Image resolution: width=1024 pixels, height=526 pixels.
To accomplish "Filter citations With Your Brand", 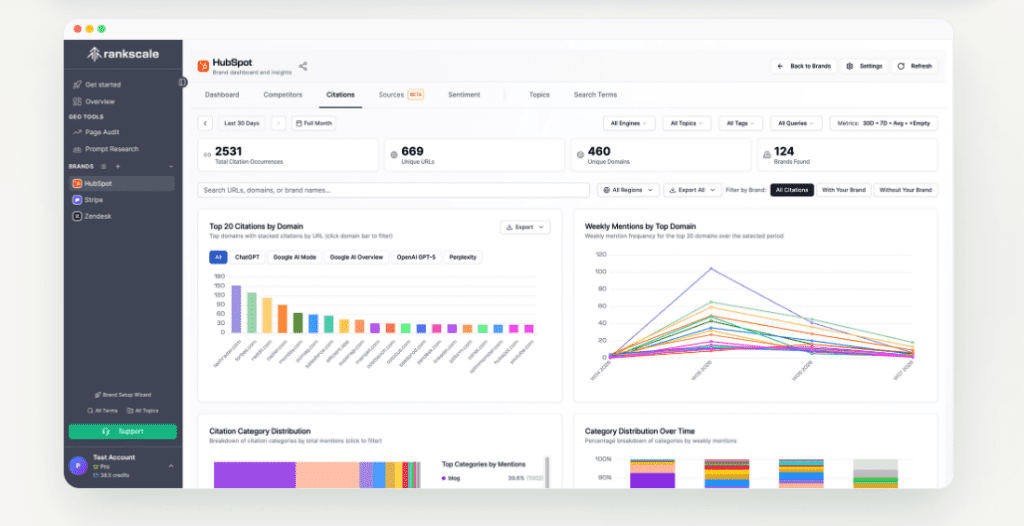I will click(844, 190).
